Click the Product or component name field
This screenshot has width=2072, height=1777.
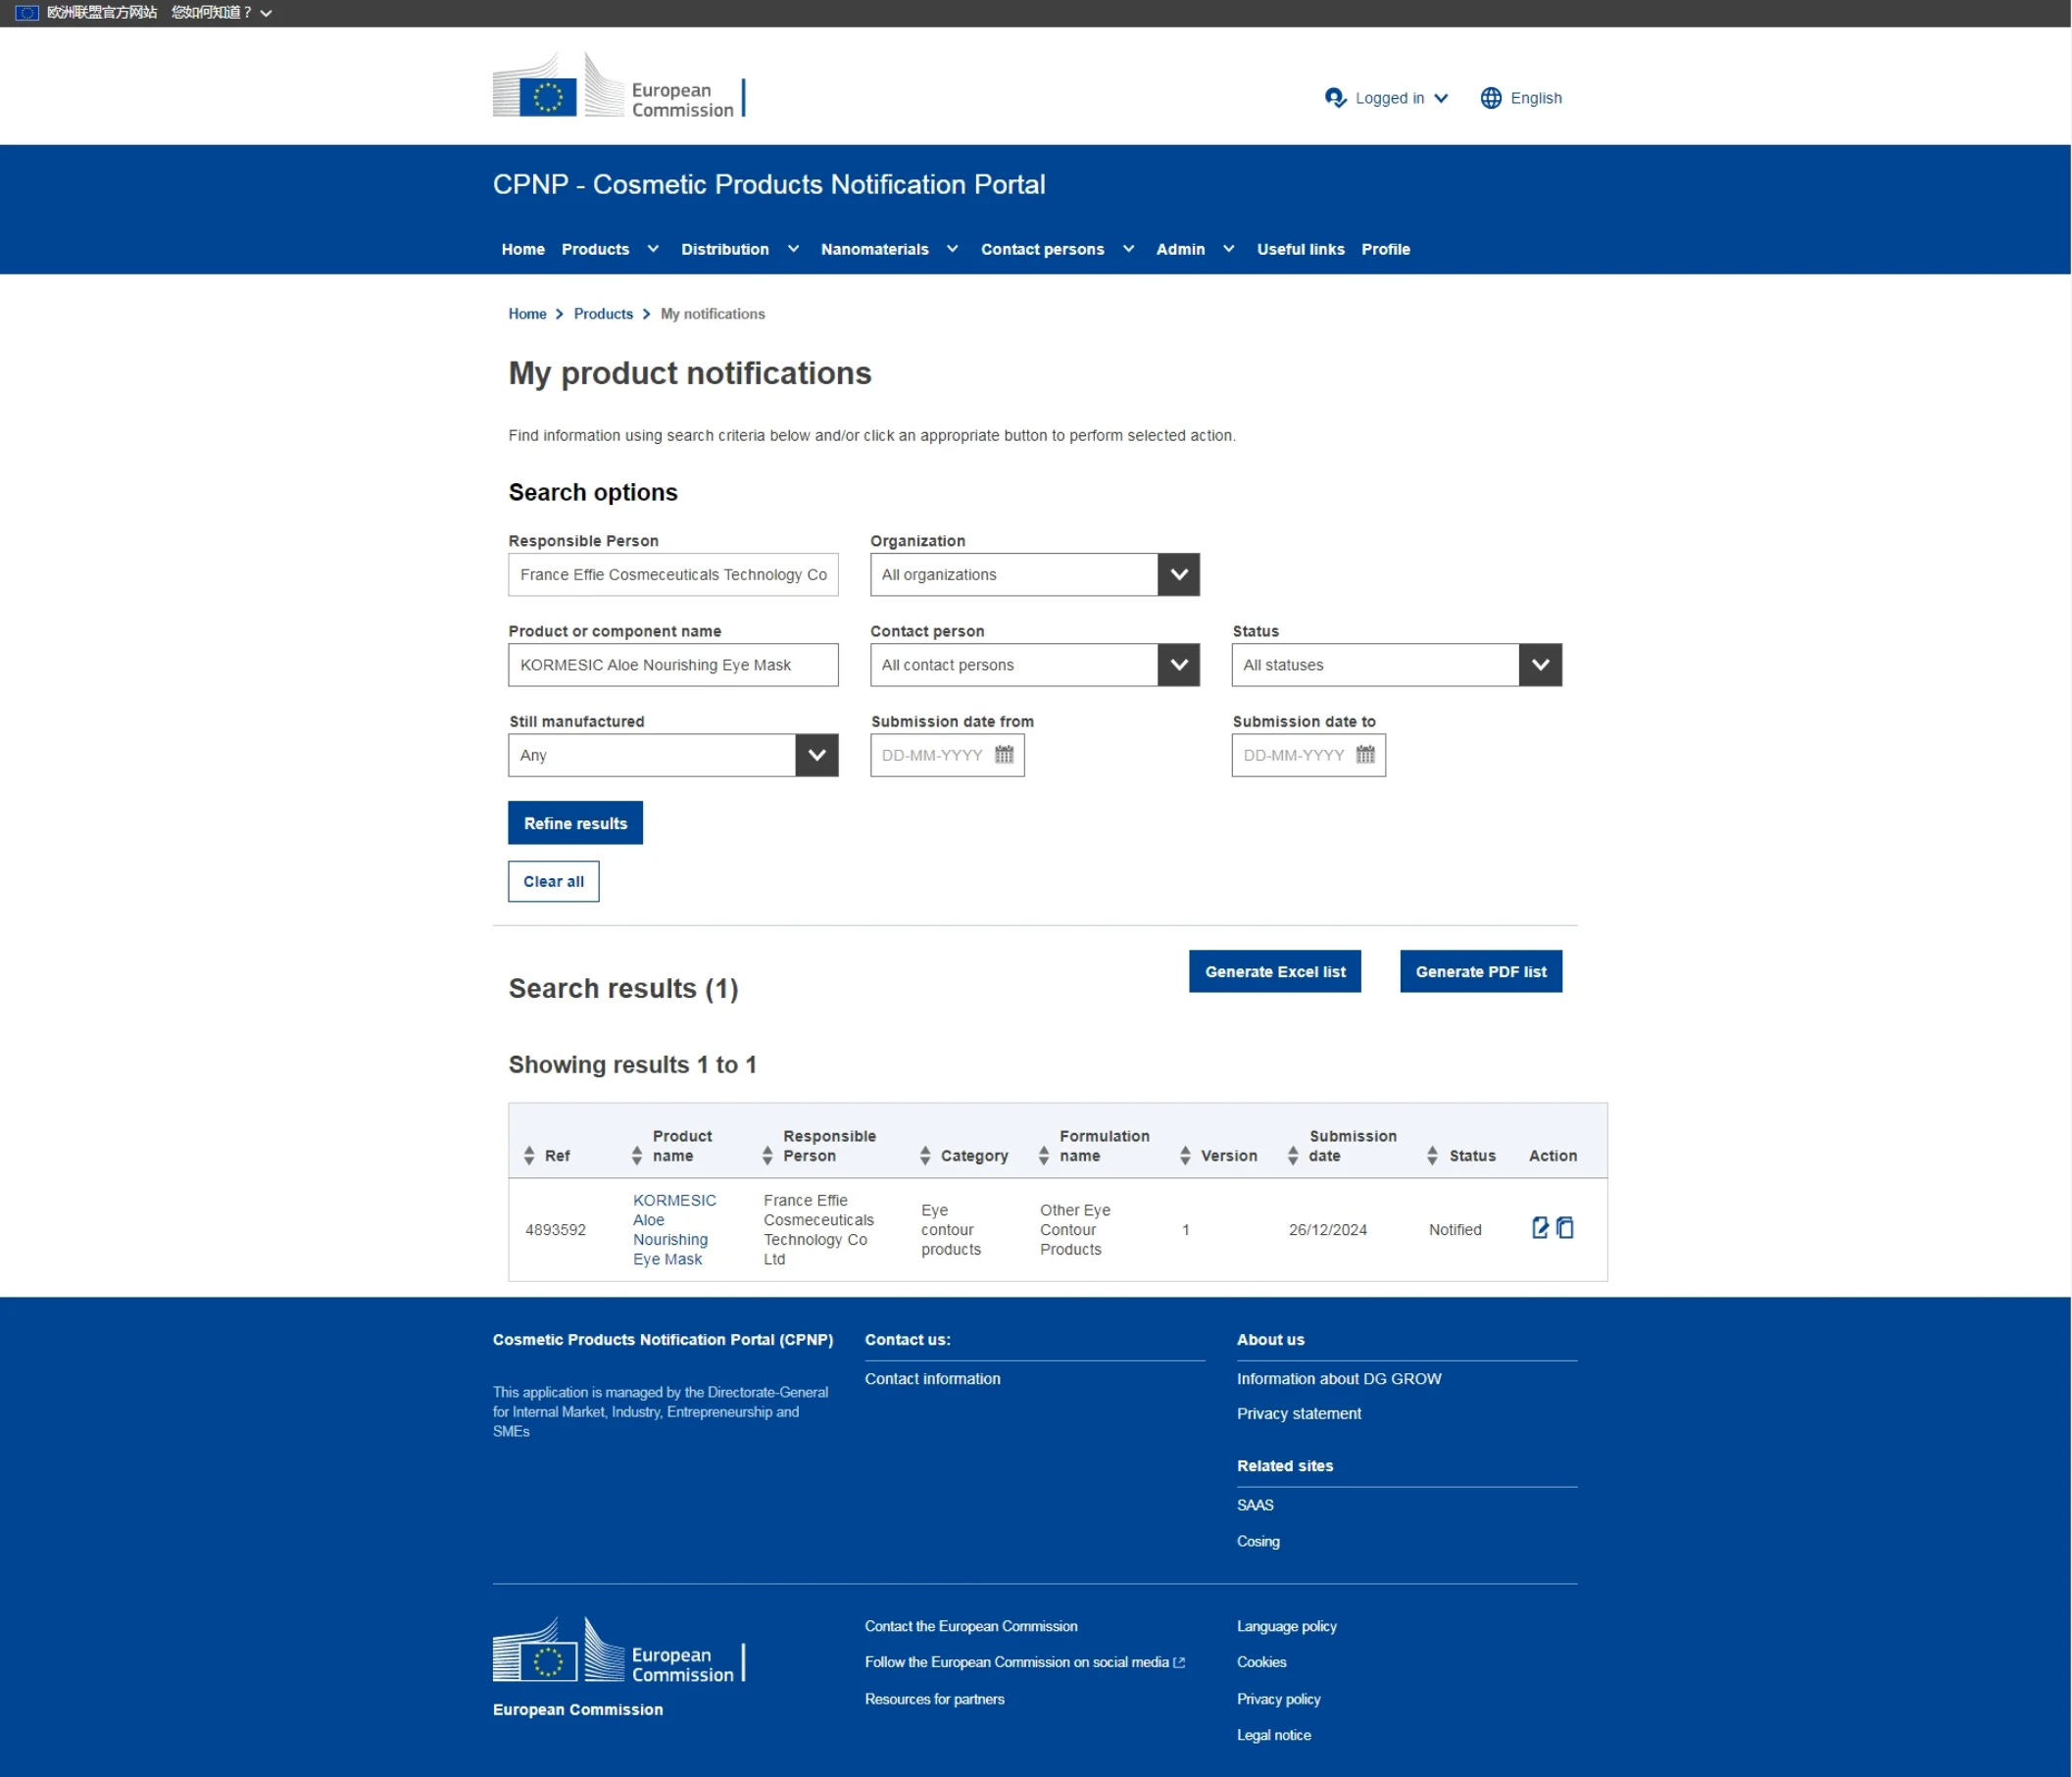tap(672, 665)
